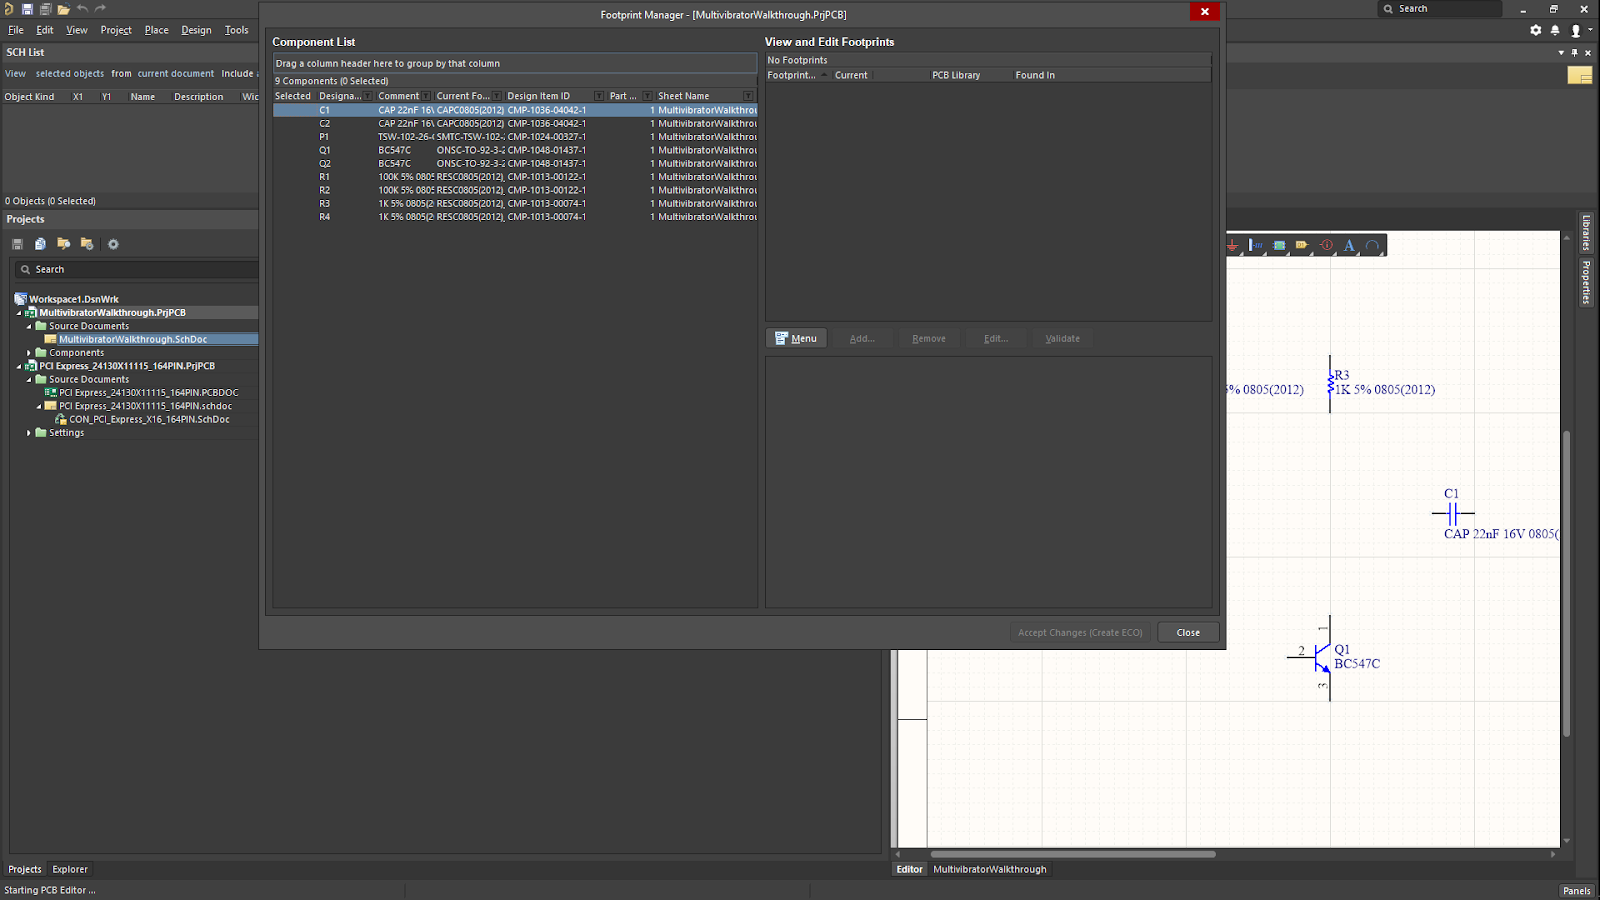Click the user account avatar icon

(1576, 30)
